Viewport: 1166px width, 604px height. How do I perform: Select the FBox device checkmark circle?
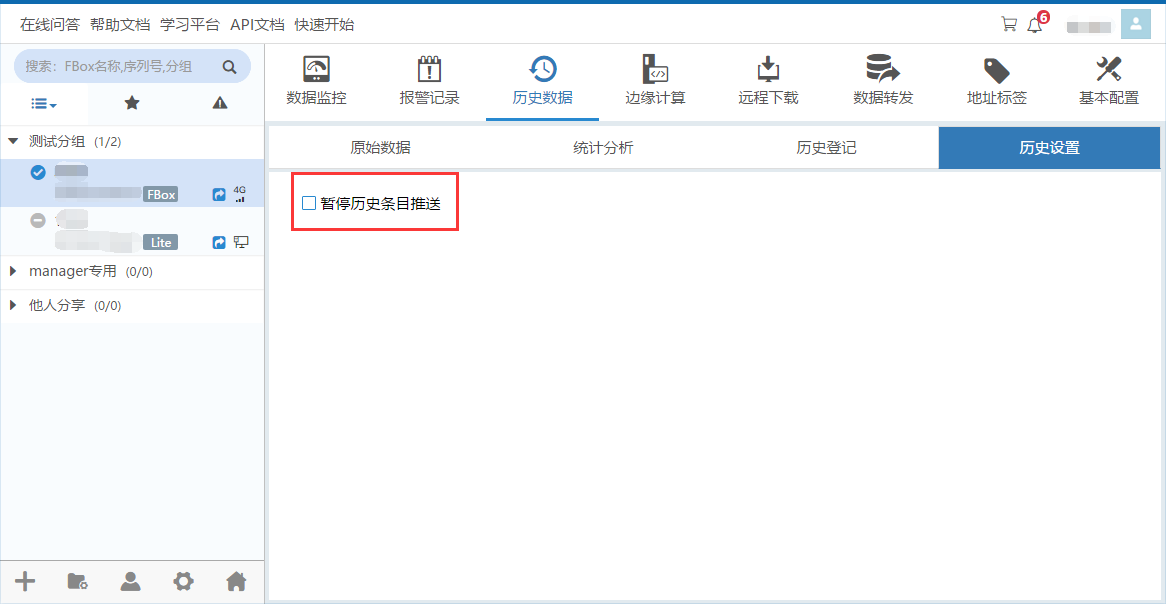click(x=38, y=172)
